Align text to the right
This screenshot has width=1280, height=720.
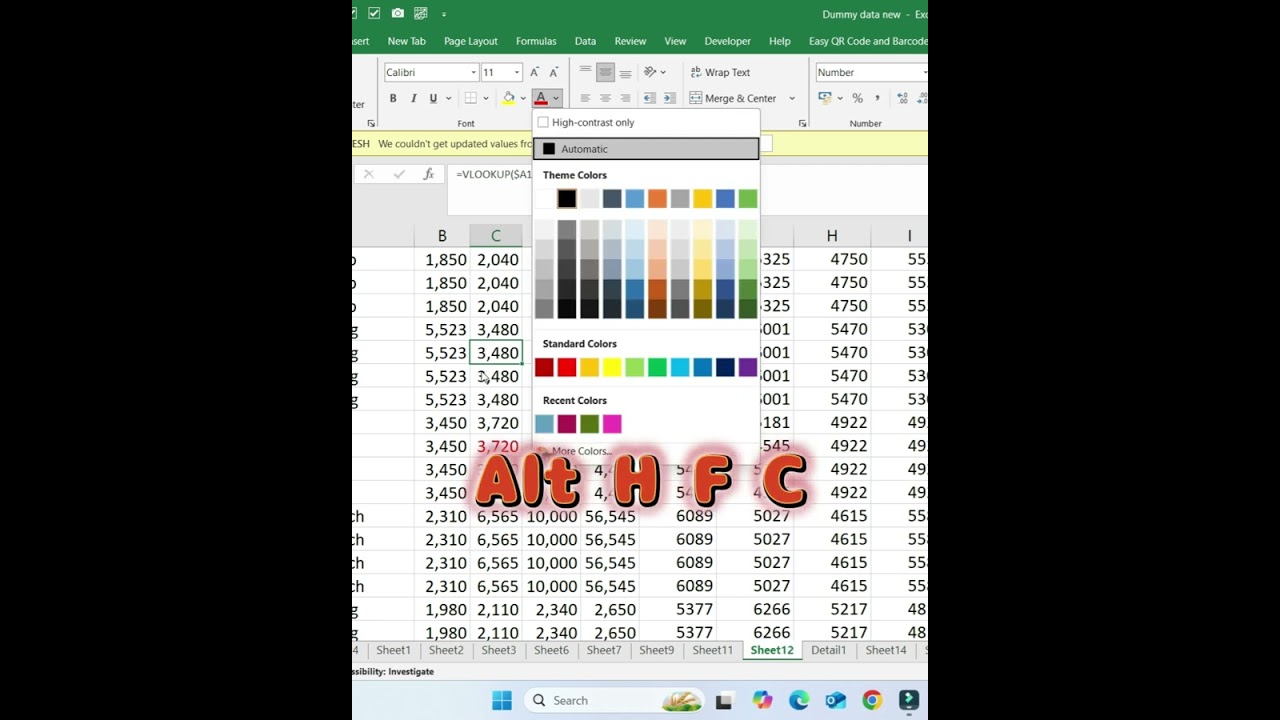click(x=625, y=98)
